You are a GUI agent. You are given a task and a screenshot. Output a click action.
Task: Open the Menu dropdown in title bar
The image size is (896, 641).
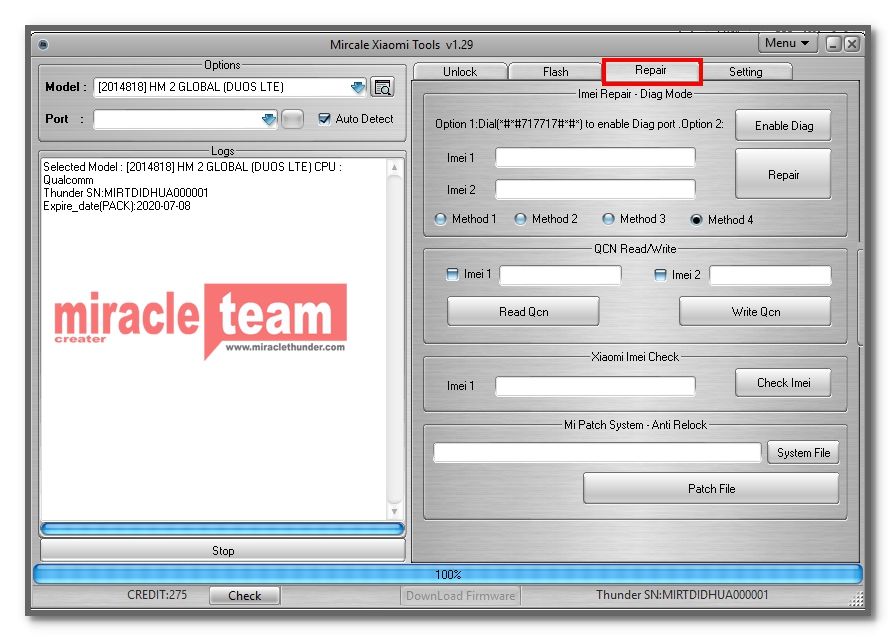787,43
